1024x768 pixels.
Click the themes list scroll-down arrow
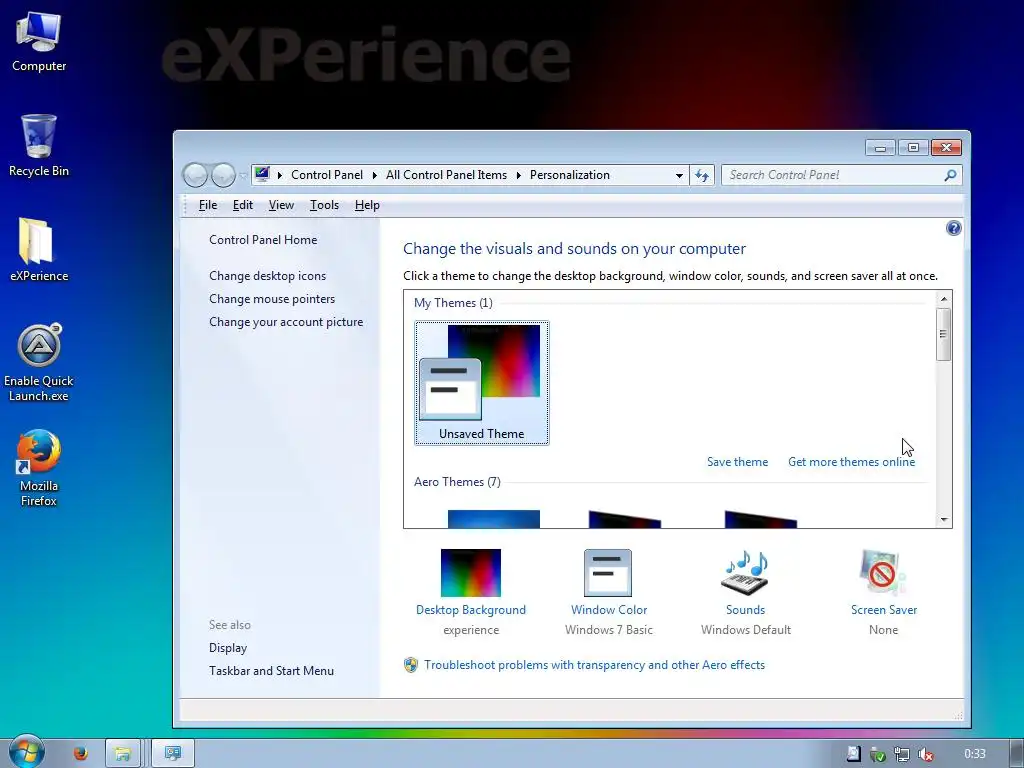944,520
